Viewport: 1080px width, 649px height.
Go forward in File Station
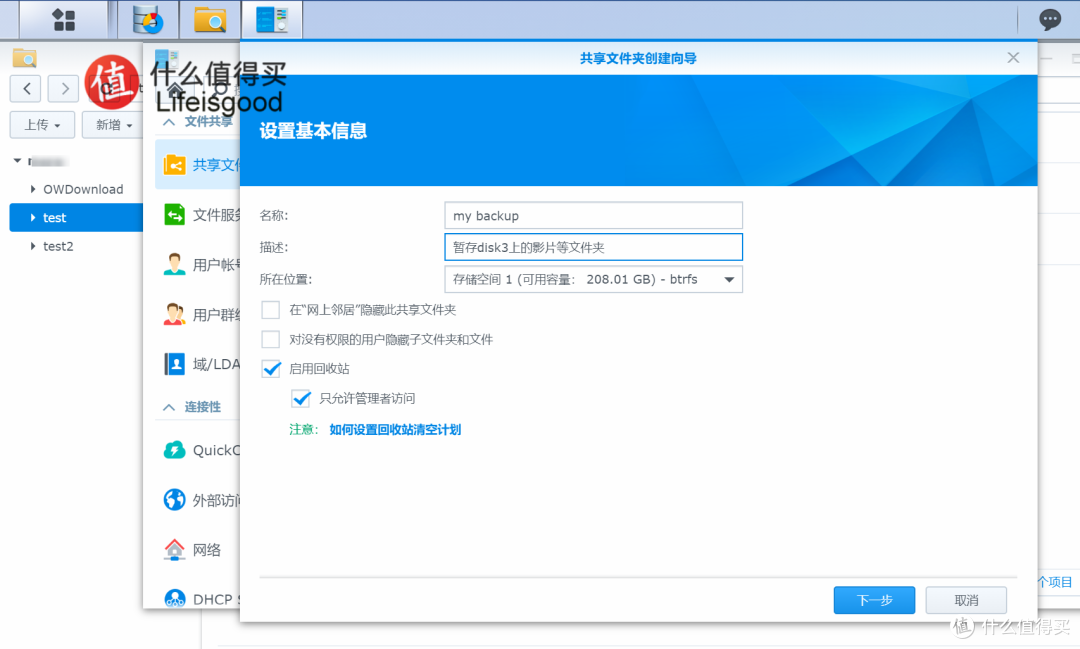64,88
